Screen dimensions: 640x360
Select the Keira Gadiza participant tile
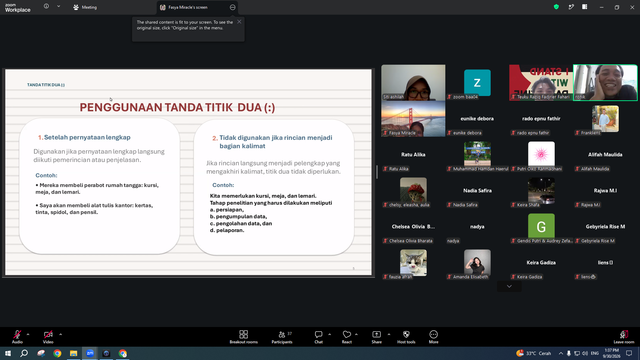[541, 262]
